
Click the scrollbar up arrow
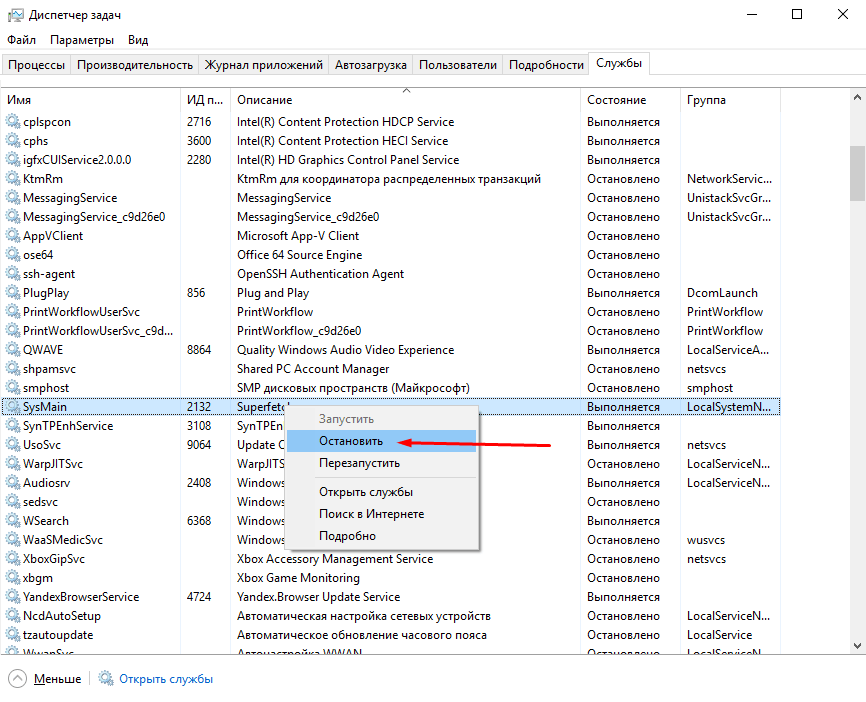point(857,98)
